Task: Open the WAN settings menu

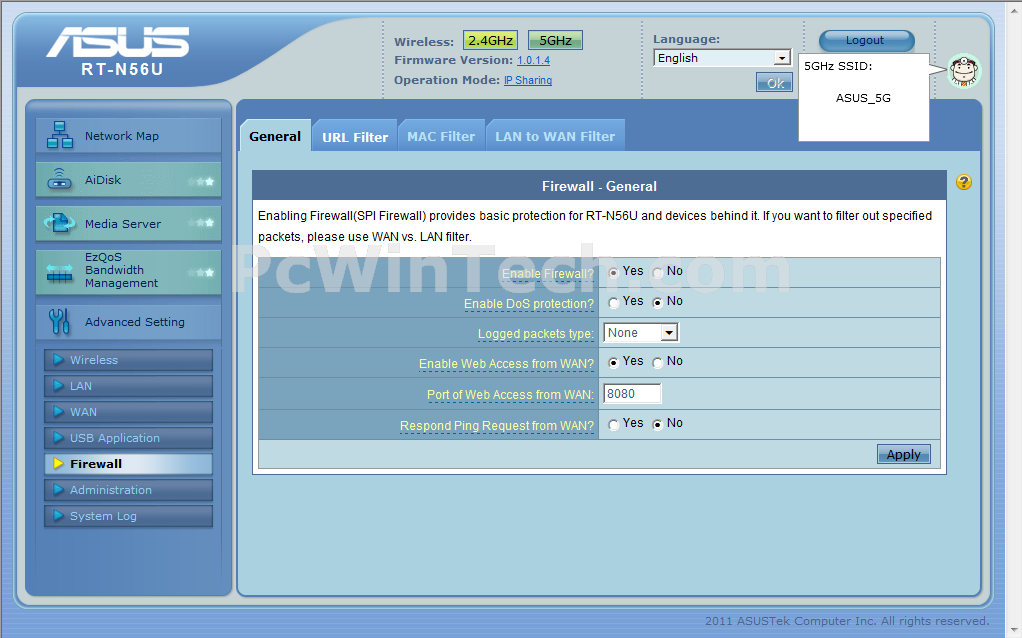Action: click(128, 412)
